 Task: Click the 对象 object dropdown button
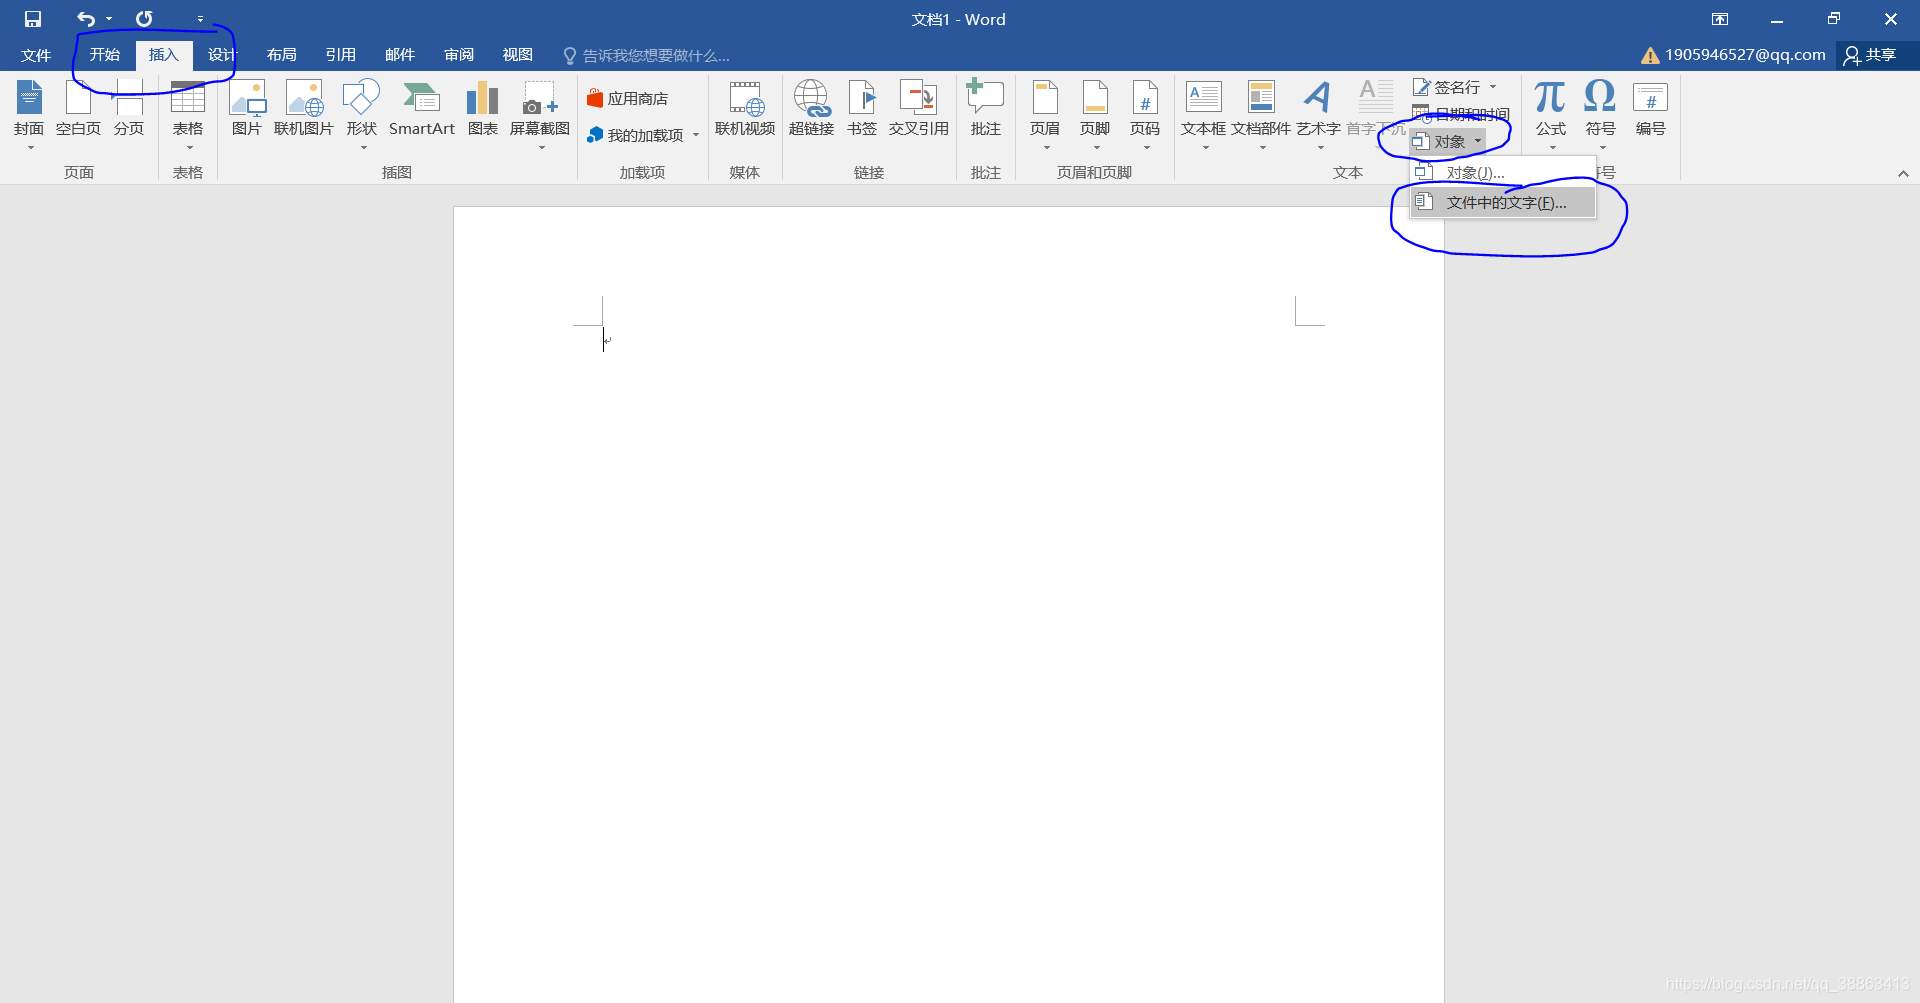tap(1447, 142)
